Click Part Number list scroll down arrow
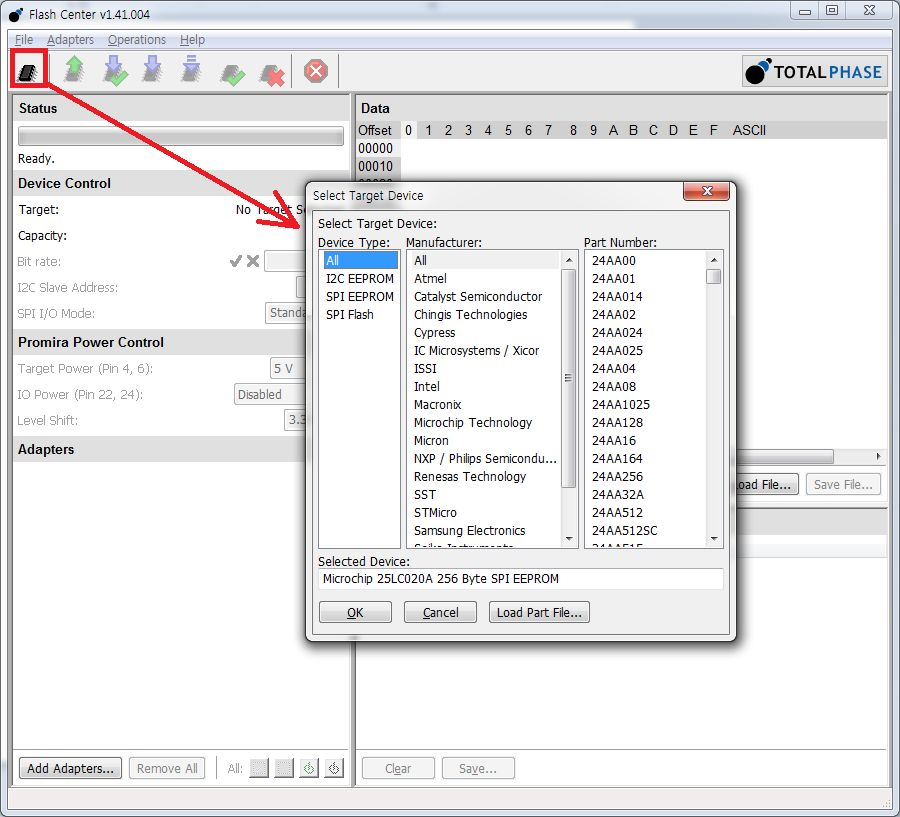The image size is (900, 817). pyautogui.click(x=714, y=539)
